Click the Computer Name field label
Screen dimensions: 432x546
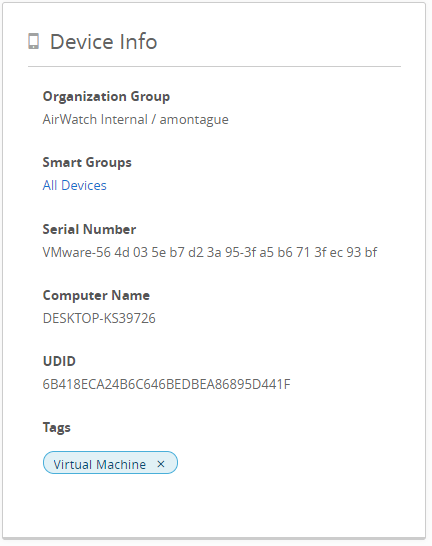click(x=96, y=295)
